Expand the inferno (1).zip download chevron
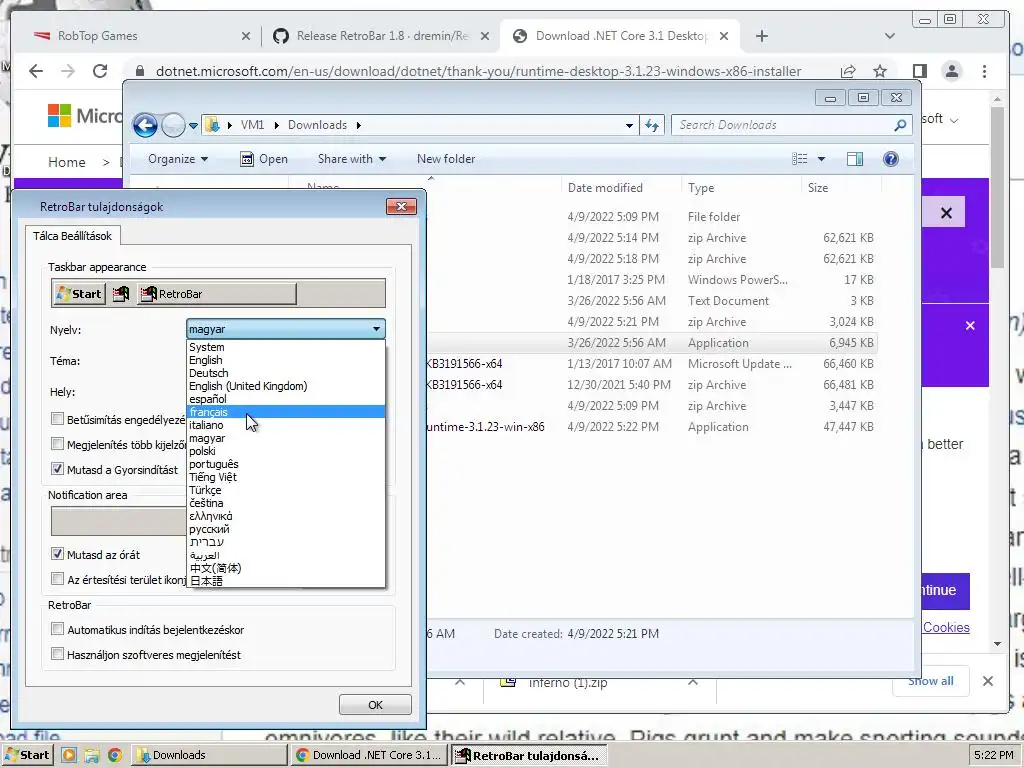 tap(693, 682)
